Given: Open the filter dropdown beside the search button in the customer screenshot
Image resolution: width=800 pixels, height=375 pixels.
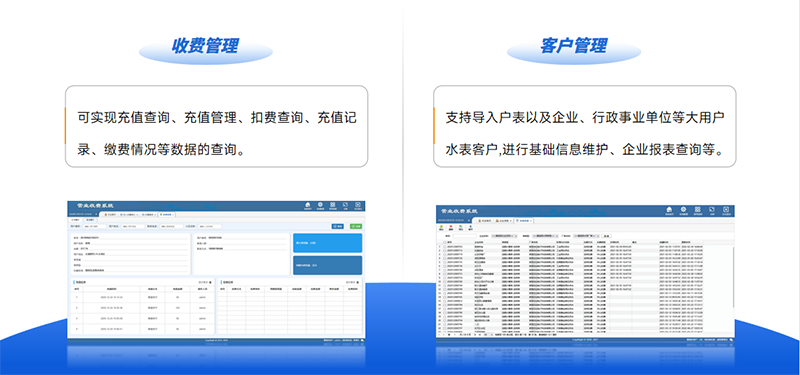Looking at the screenshot, I should tap(587, 236).
